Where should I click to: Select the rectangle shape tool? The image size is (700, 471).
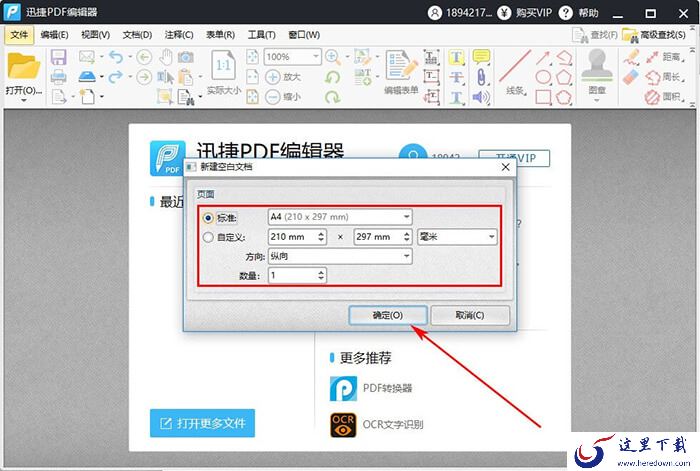[x=543, y=97]
